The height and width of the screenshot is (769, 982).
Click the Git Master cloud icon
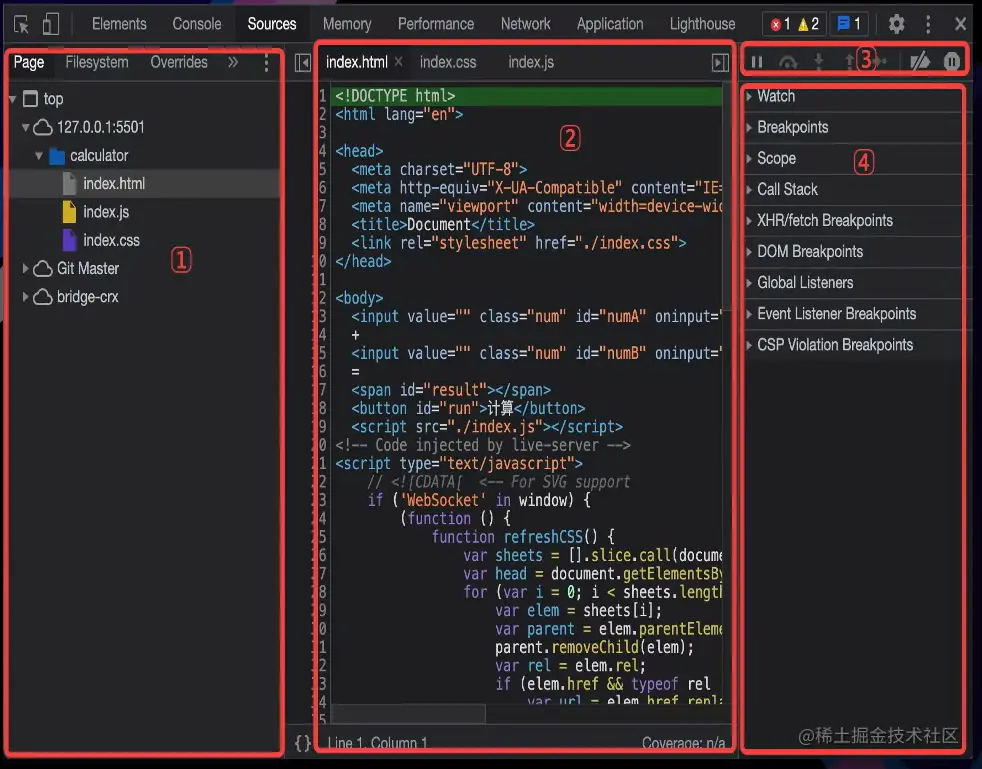[x=43, y=269]
